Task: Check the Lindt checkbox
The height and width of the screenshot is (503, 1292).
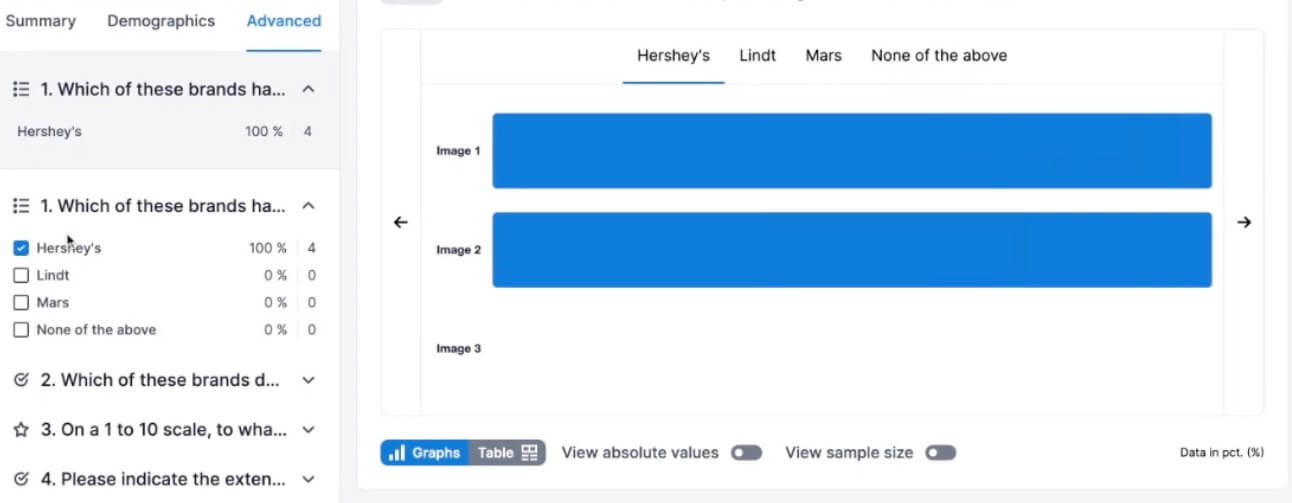Action: pos(21,275)
